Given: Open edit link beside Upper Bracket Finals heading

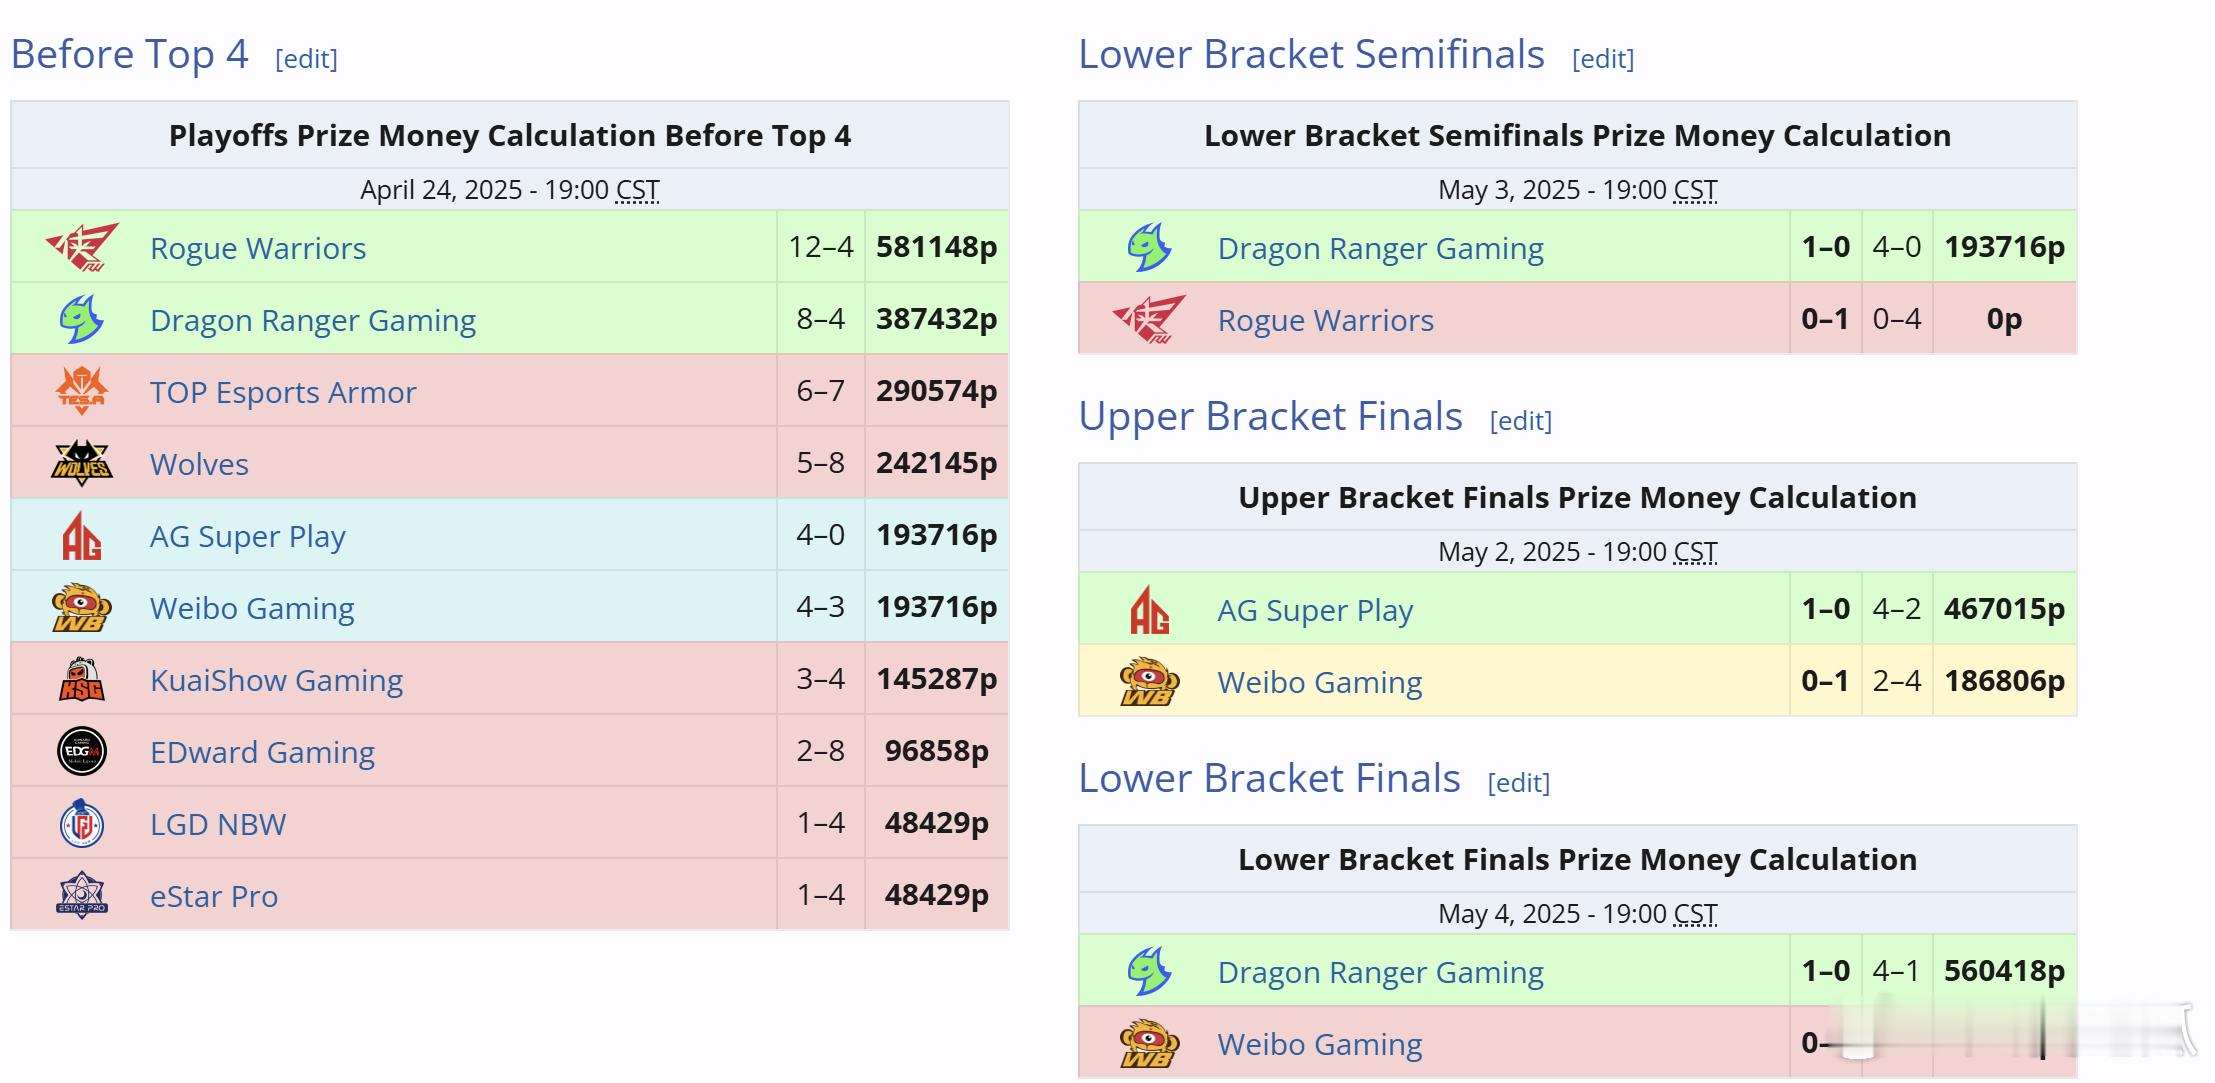Looking at the screenshot, I should tap(1521, 420).
